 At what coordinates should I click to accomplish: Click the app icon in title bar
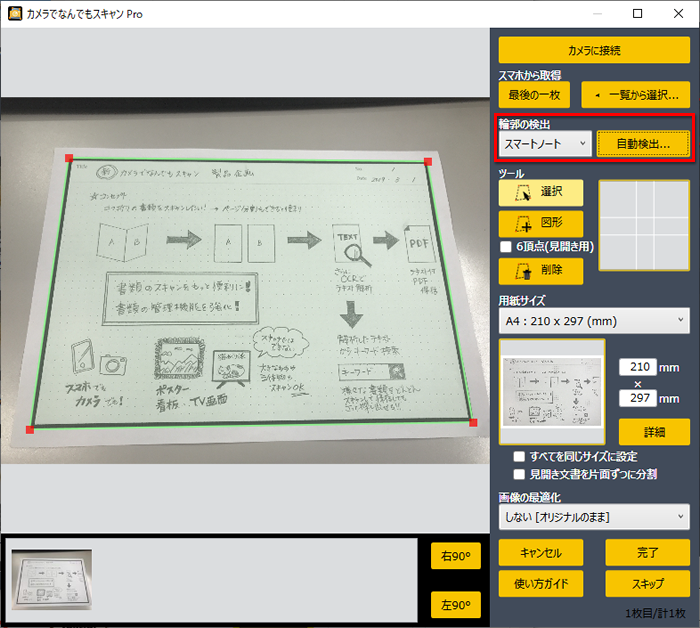15,14
